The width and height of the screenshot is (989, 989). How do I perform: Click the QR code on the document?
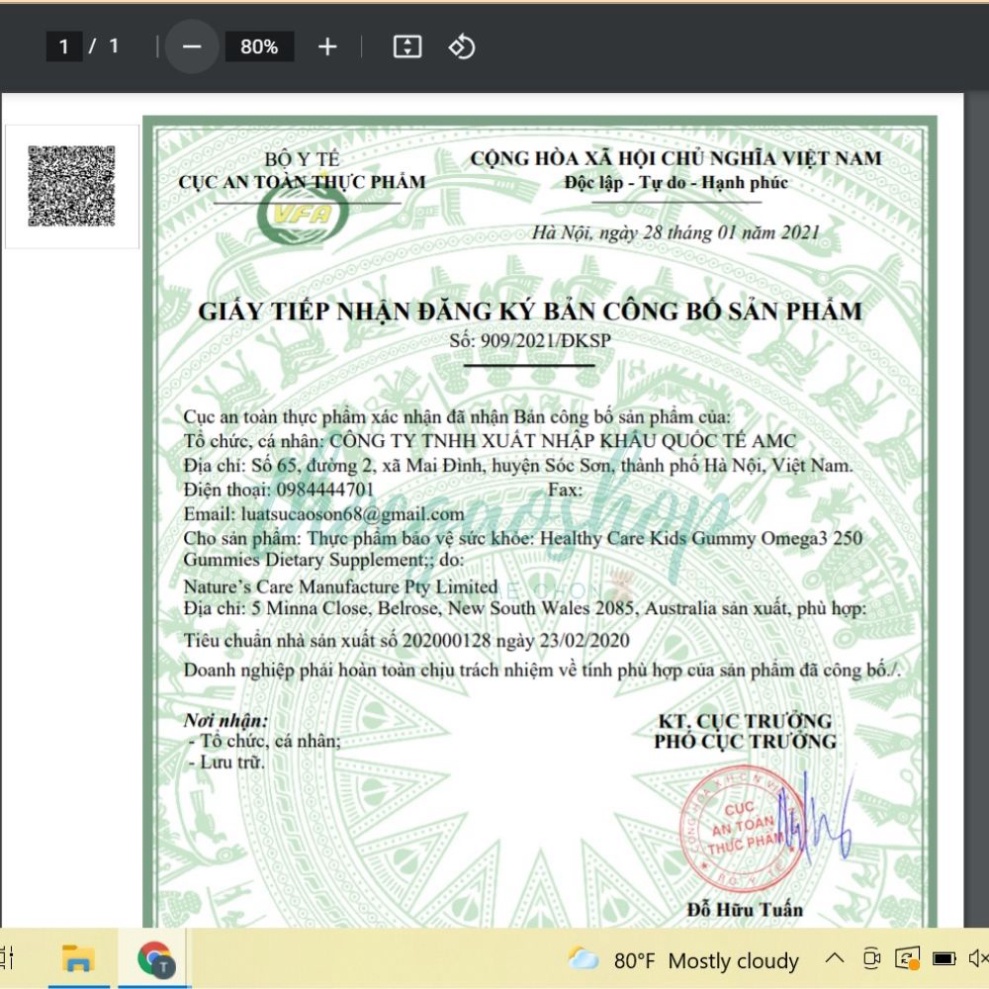tap(71, 186)
